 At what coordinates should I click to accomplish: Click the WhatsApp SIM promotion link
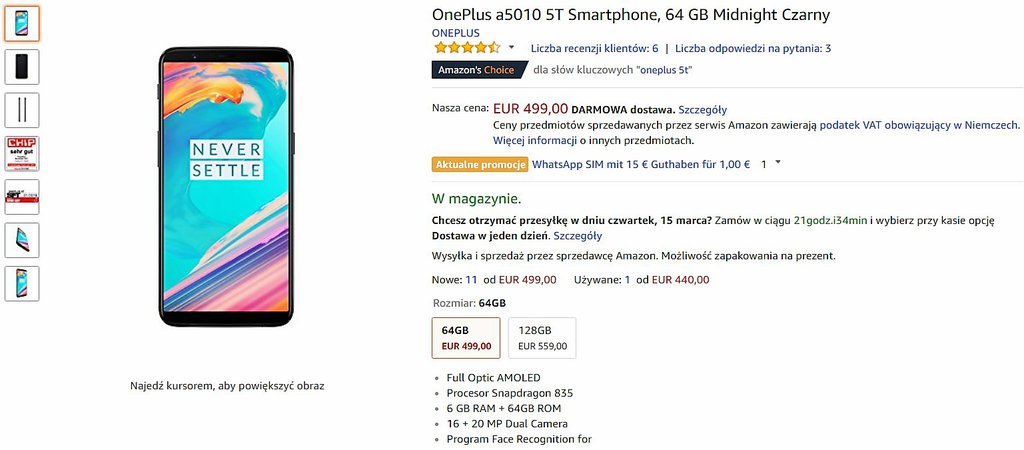pos(640,164)
